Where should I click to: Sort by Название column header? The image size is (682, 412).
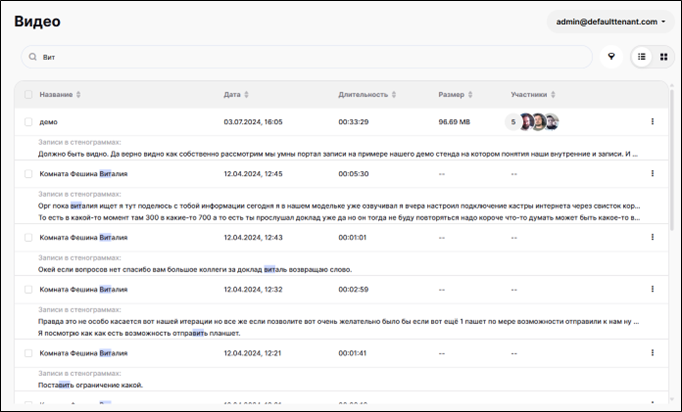(60, 95)
